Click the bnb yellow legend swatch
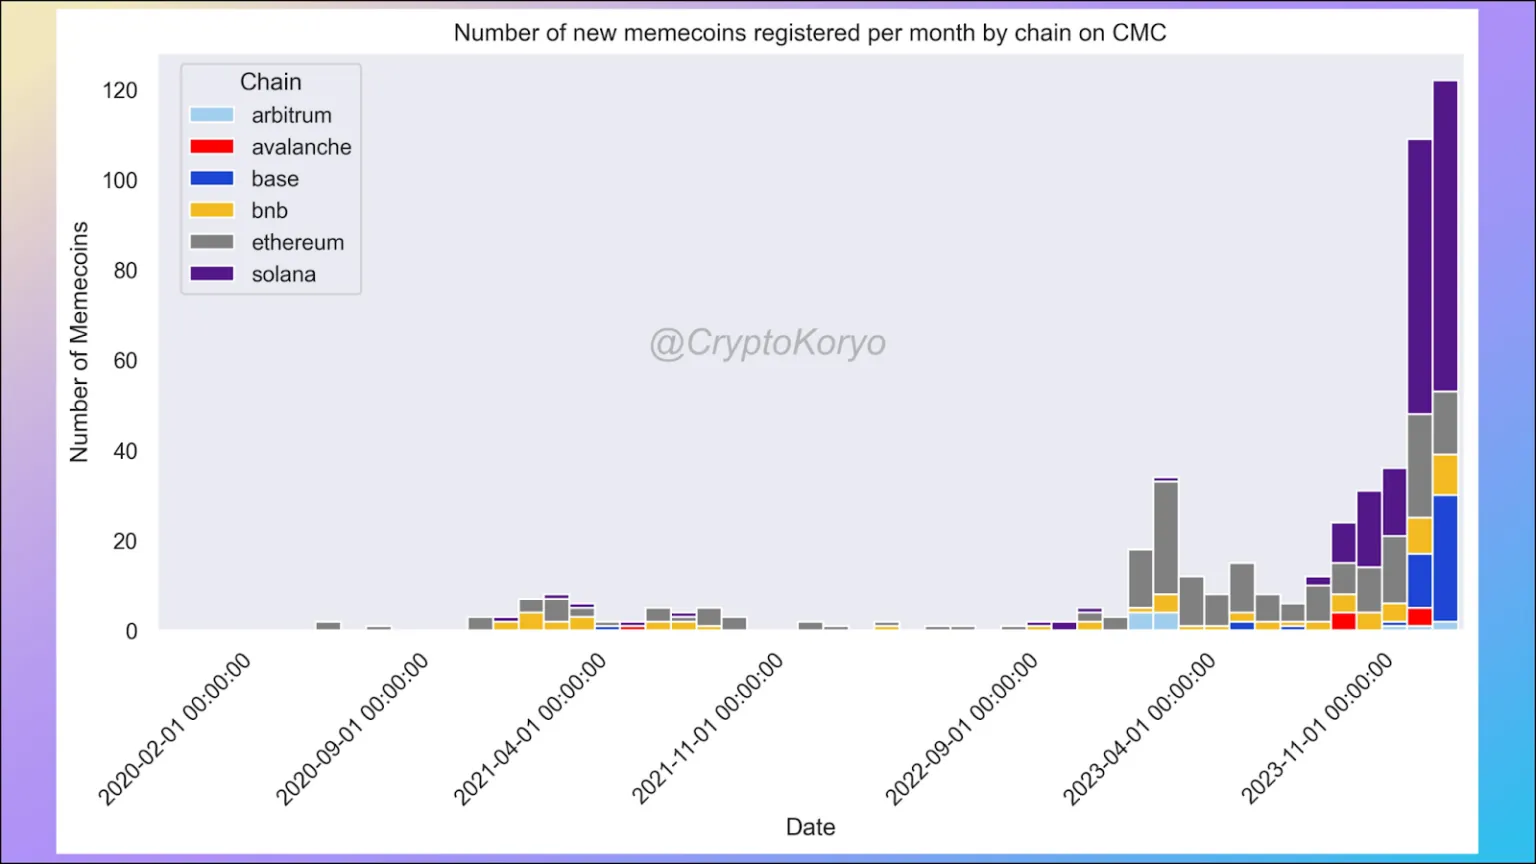The width and height of the screenshot is (1536, 864). click(212, 211)
